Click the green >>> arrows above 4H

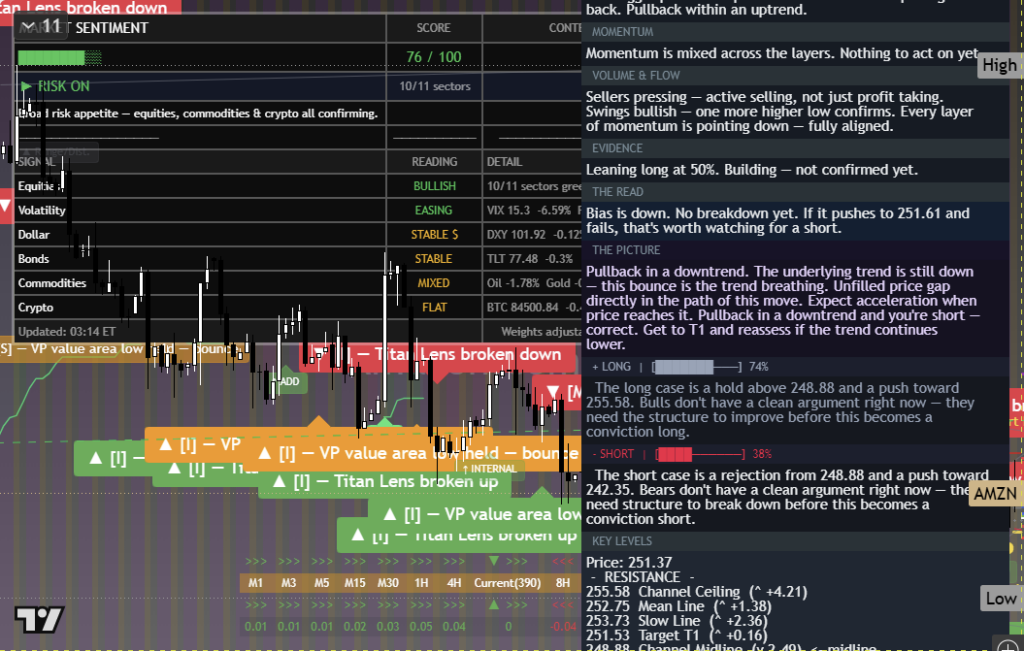tap(454, 561)
